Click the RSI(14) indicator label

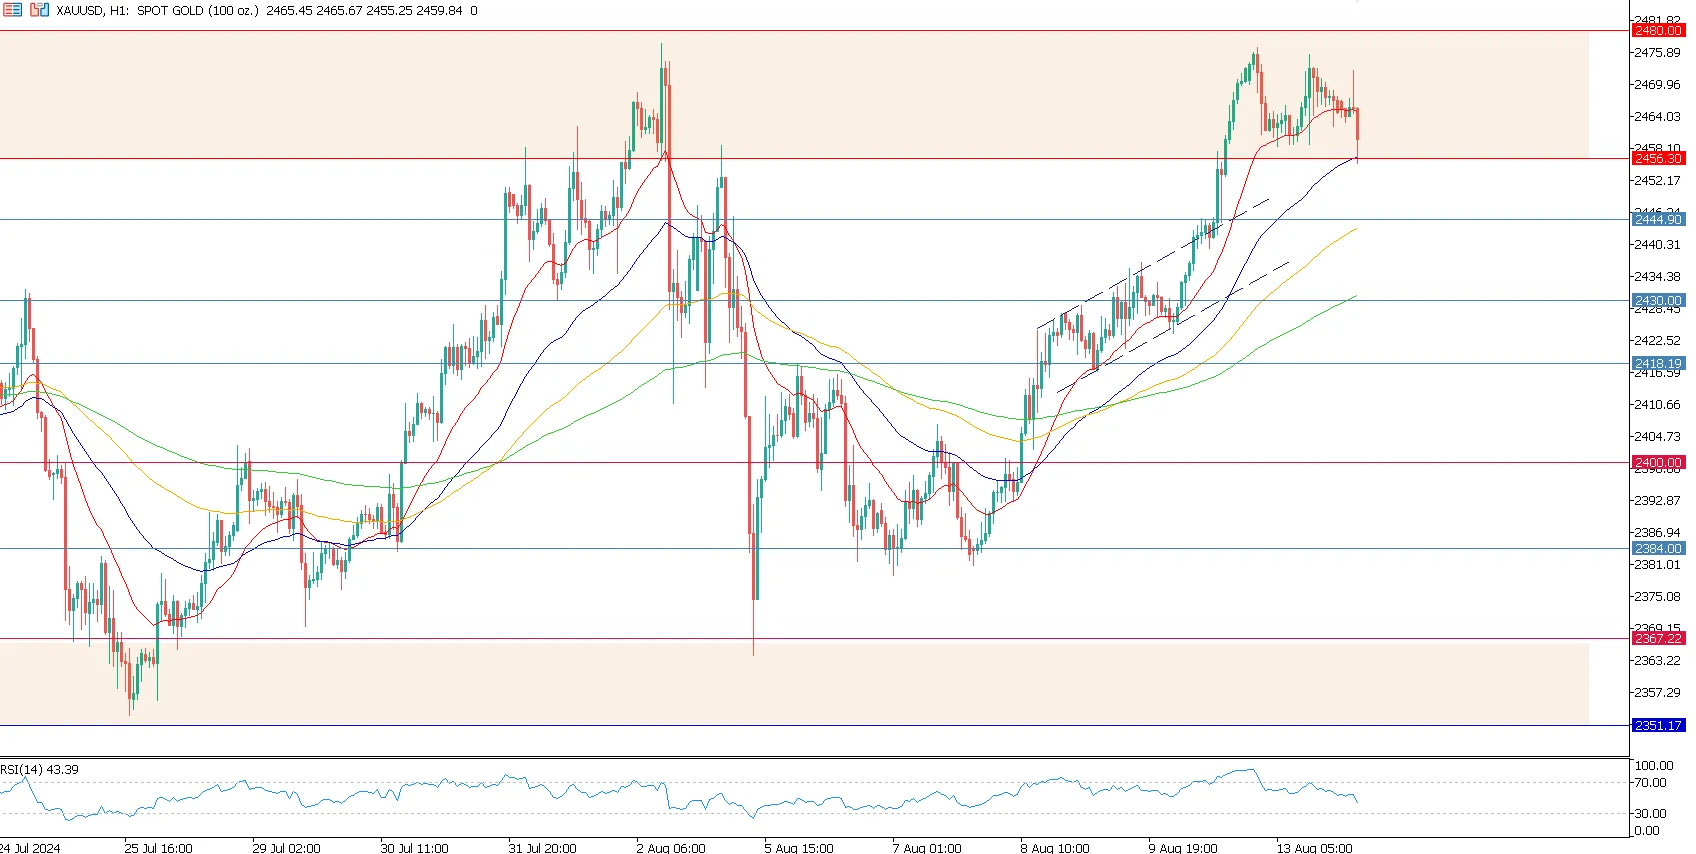pos(39,770)
